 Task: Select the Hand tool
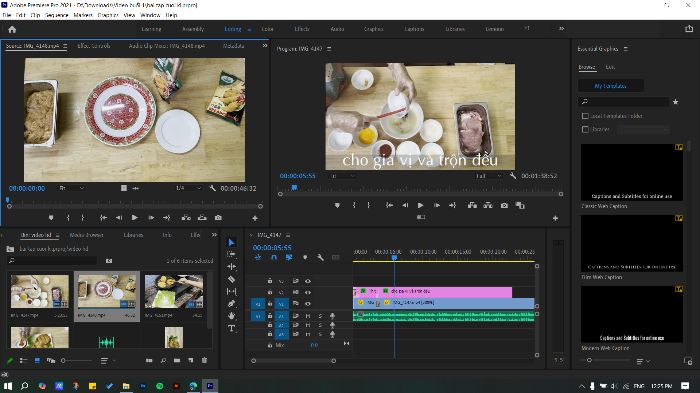pos(231,316)
